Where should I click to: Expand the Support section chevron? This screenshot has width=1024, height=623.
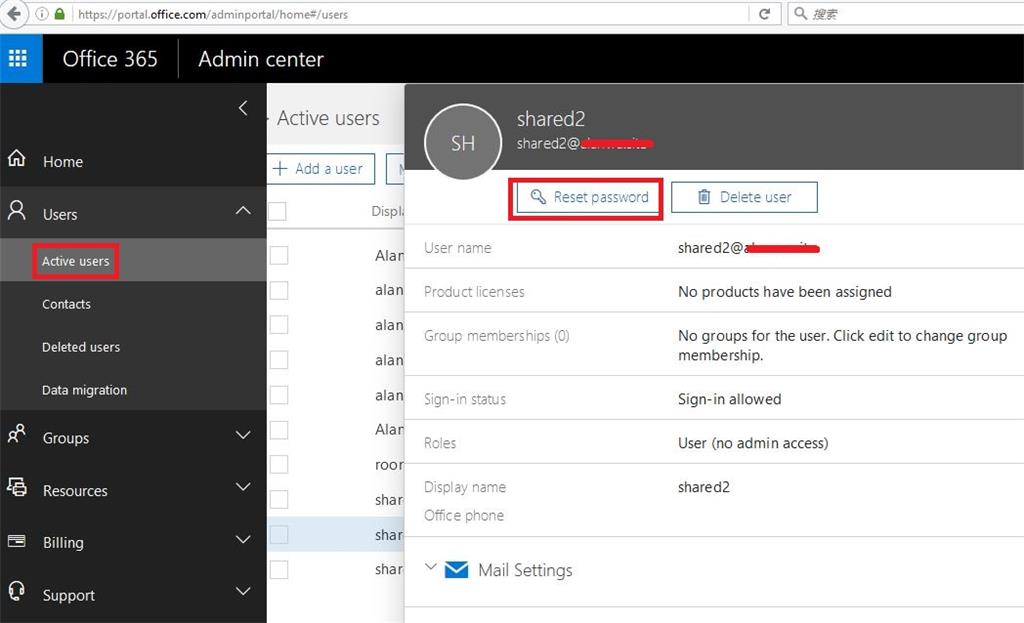tap(243, 592)
